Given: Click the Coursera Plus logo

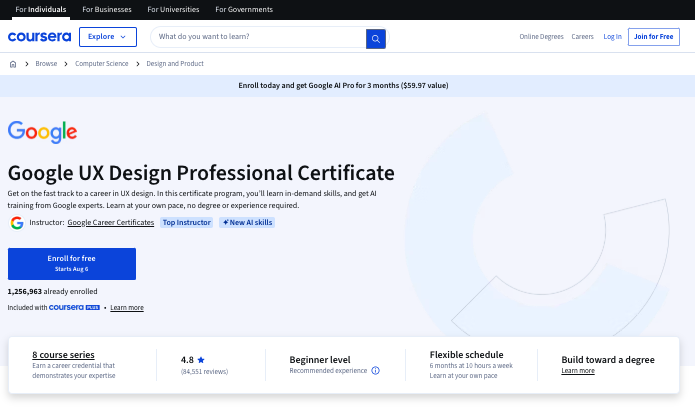Looking at the screenshot, I should (75, 308).
